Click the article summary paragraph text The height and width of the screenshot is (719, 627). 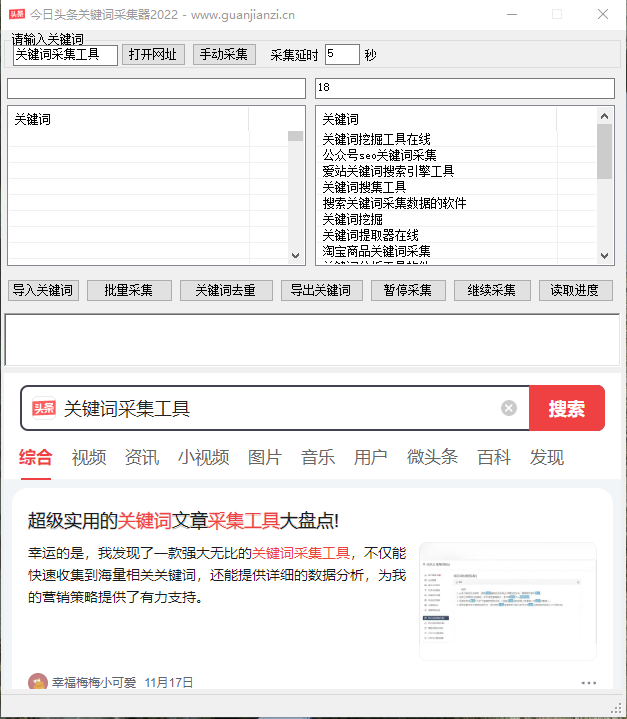pyautogui.click(x=217, y=575)
